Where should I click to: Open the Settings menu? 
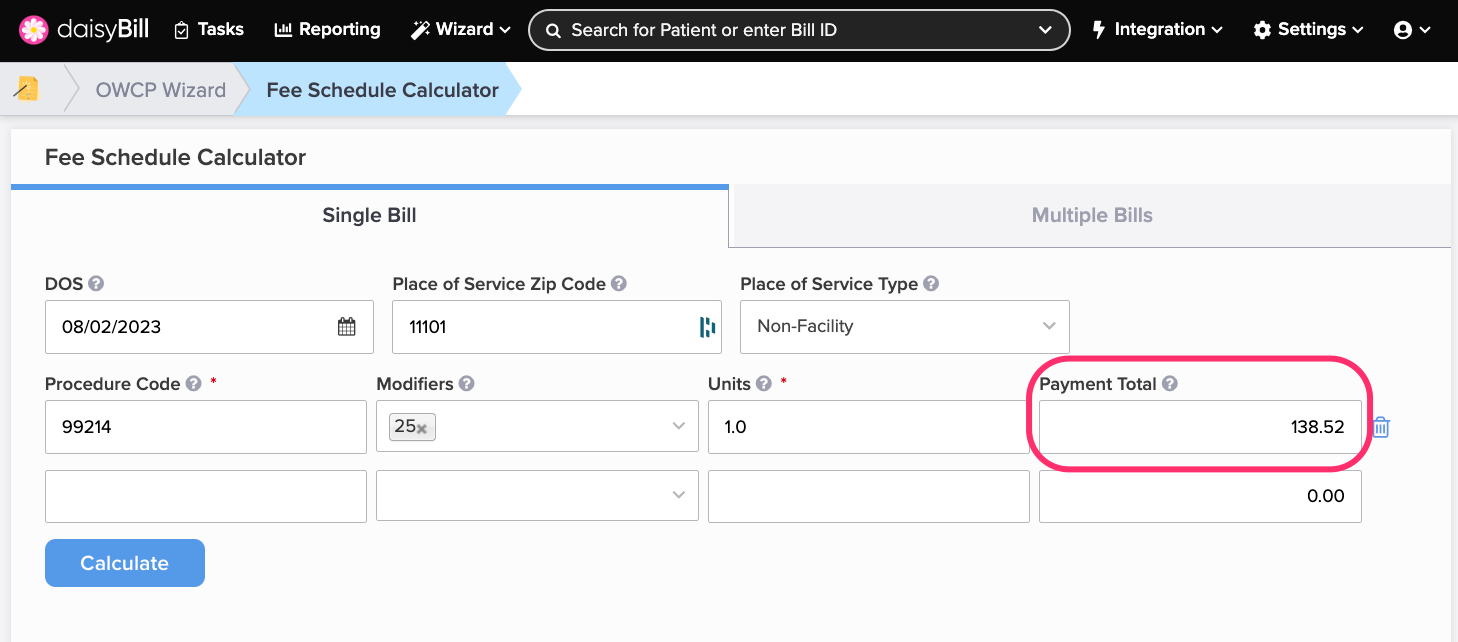(x=1308, y=30)
